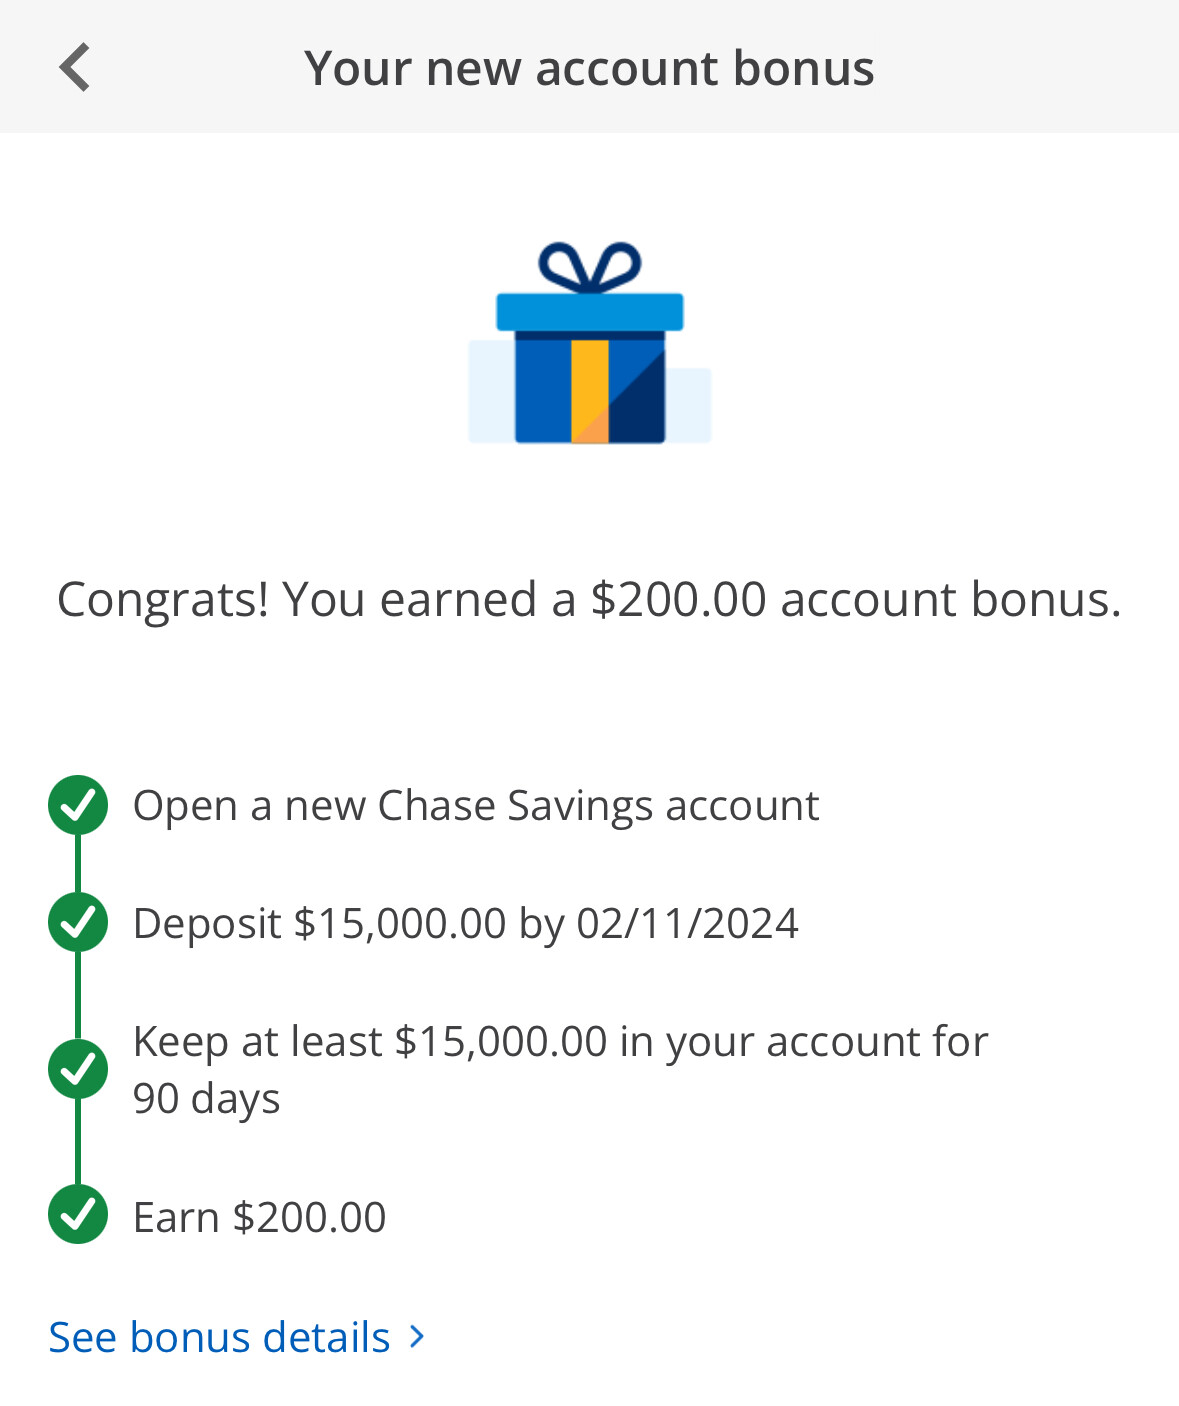Click checkmark beside Open a new Chase Savings account
Screen dimensions: 1179x1406
(x=78, y=805)
